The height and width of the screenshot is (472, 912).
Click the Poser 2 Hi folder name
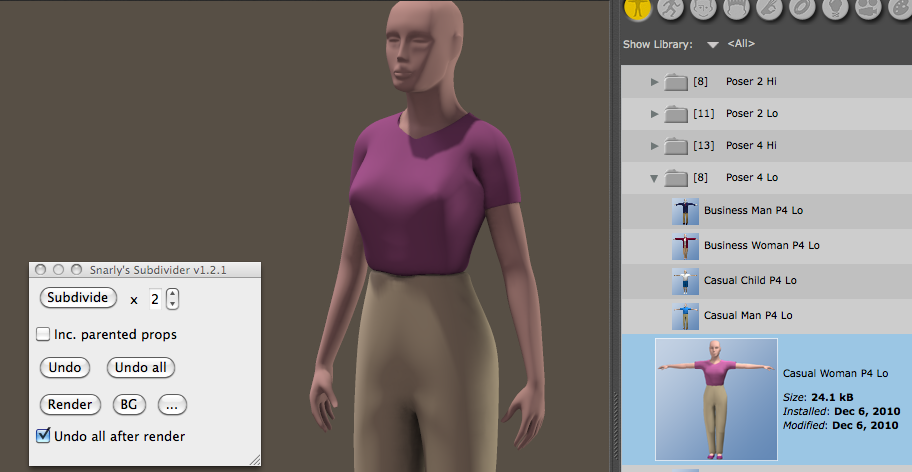(x=751, y=81)
